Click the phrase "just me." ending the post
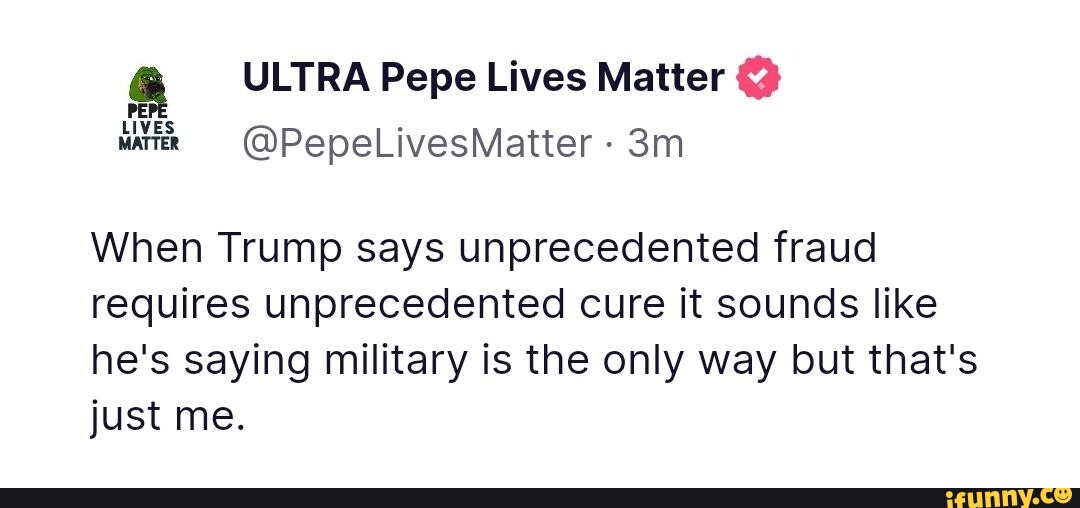Image resolution: width=1080 pixels, height=508 pixels. [167, 411]
